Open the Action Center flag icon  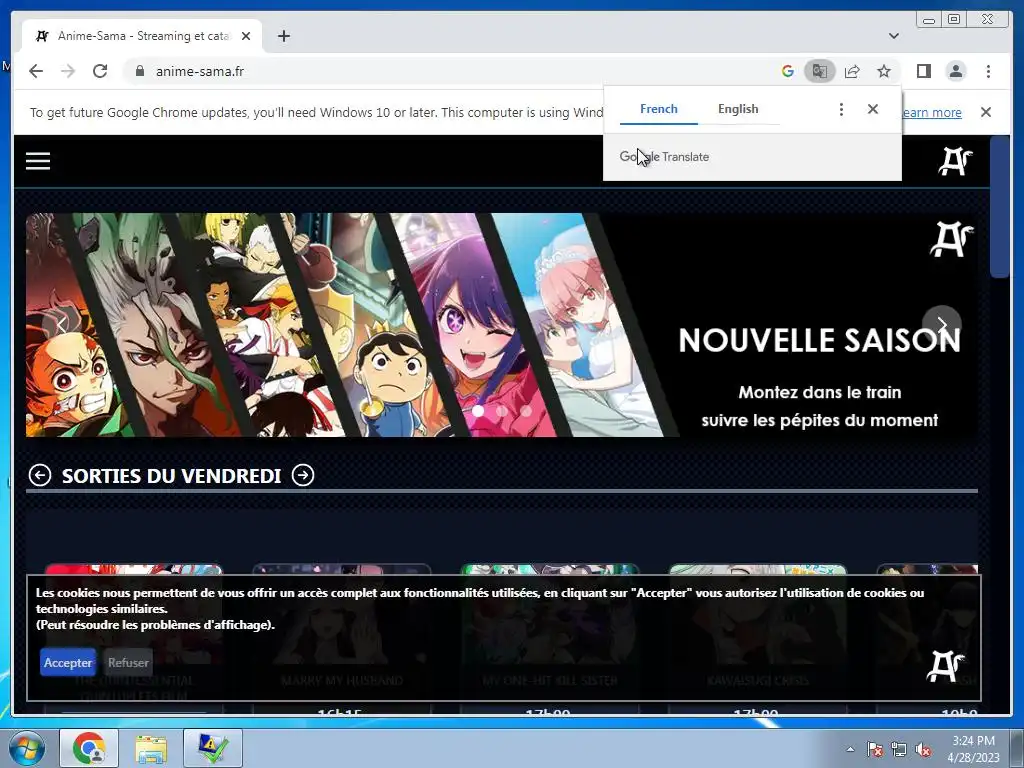pos(874,750)
